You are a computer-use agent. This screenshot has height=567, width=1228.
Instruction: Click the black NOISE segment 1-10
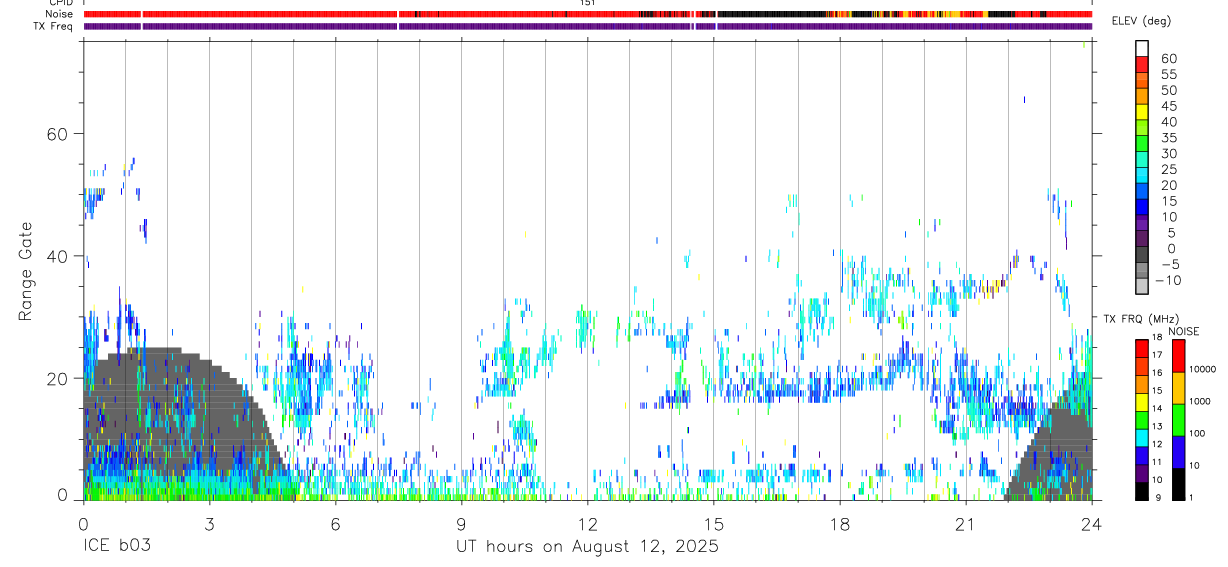1178,484
